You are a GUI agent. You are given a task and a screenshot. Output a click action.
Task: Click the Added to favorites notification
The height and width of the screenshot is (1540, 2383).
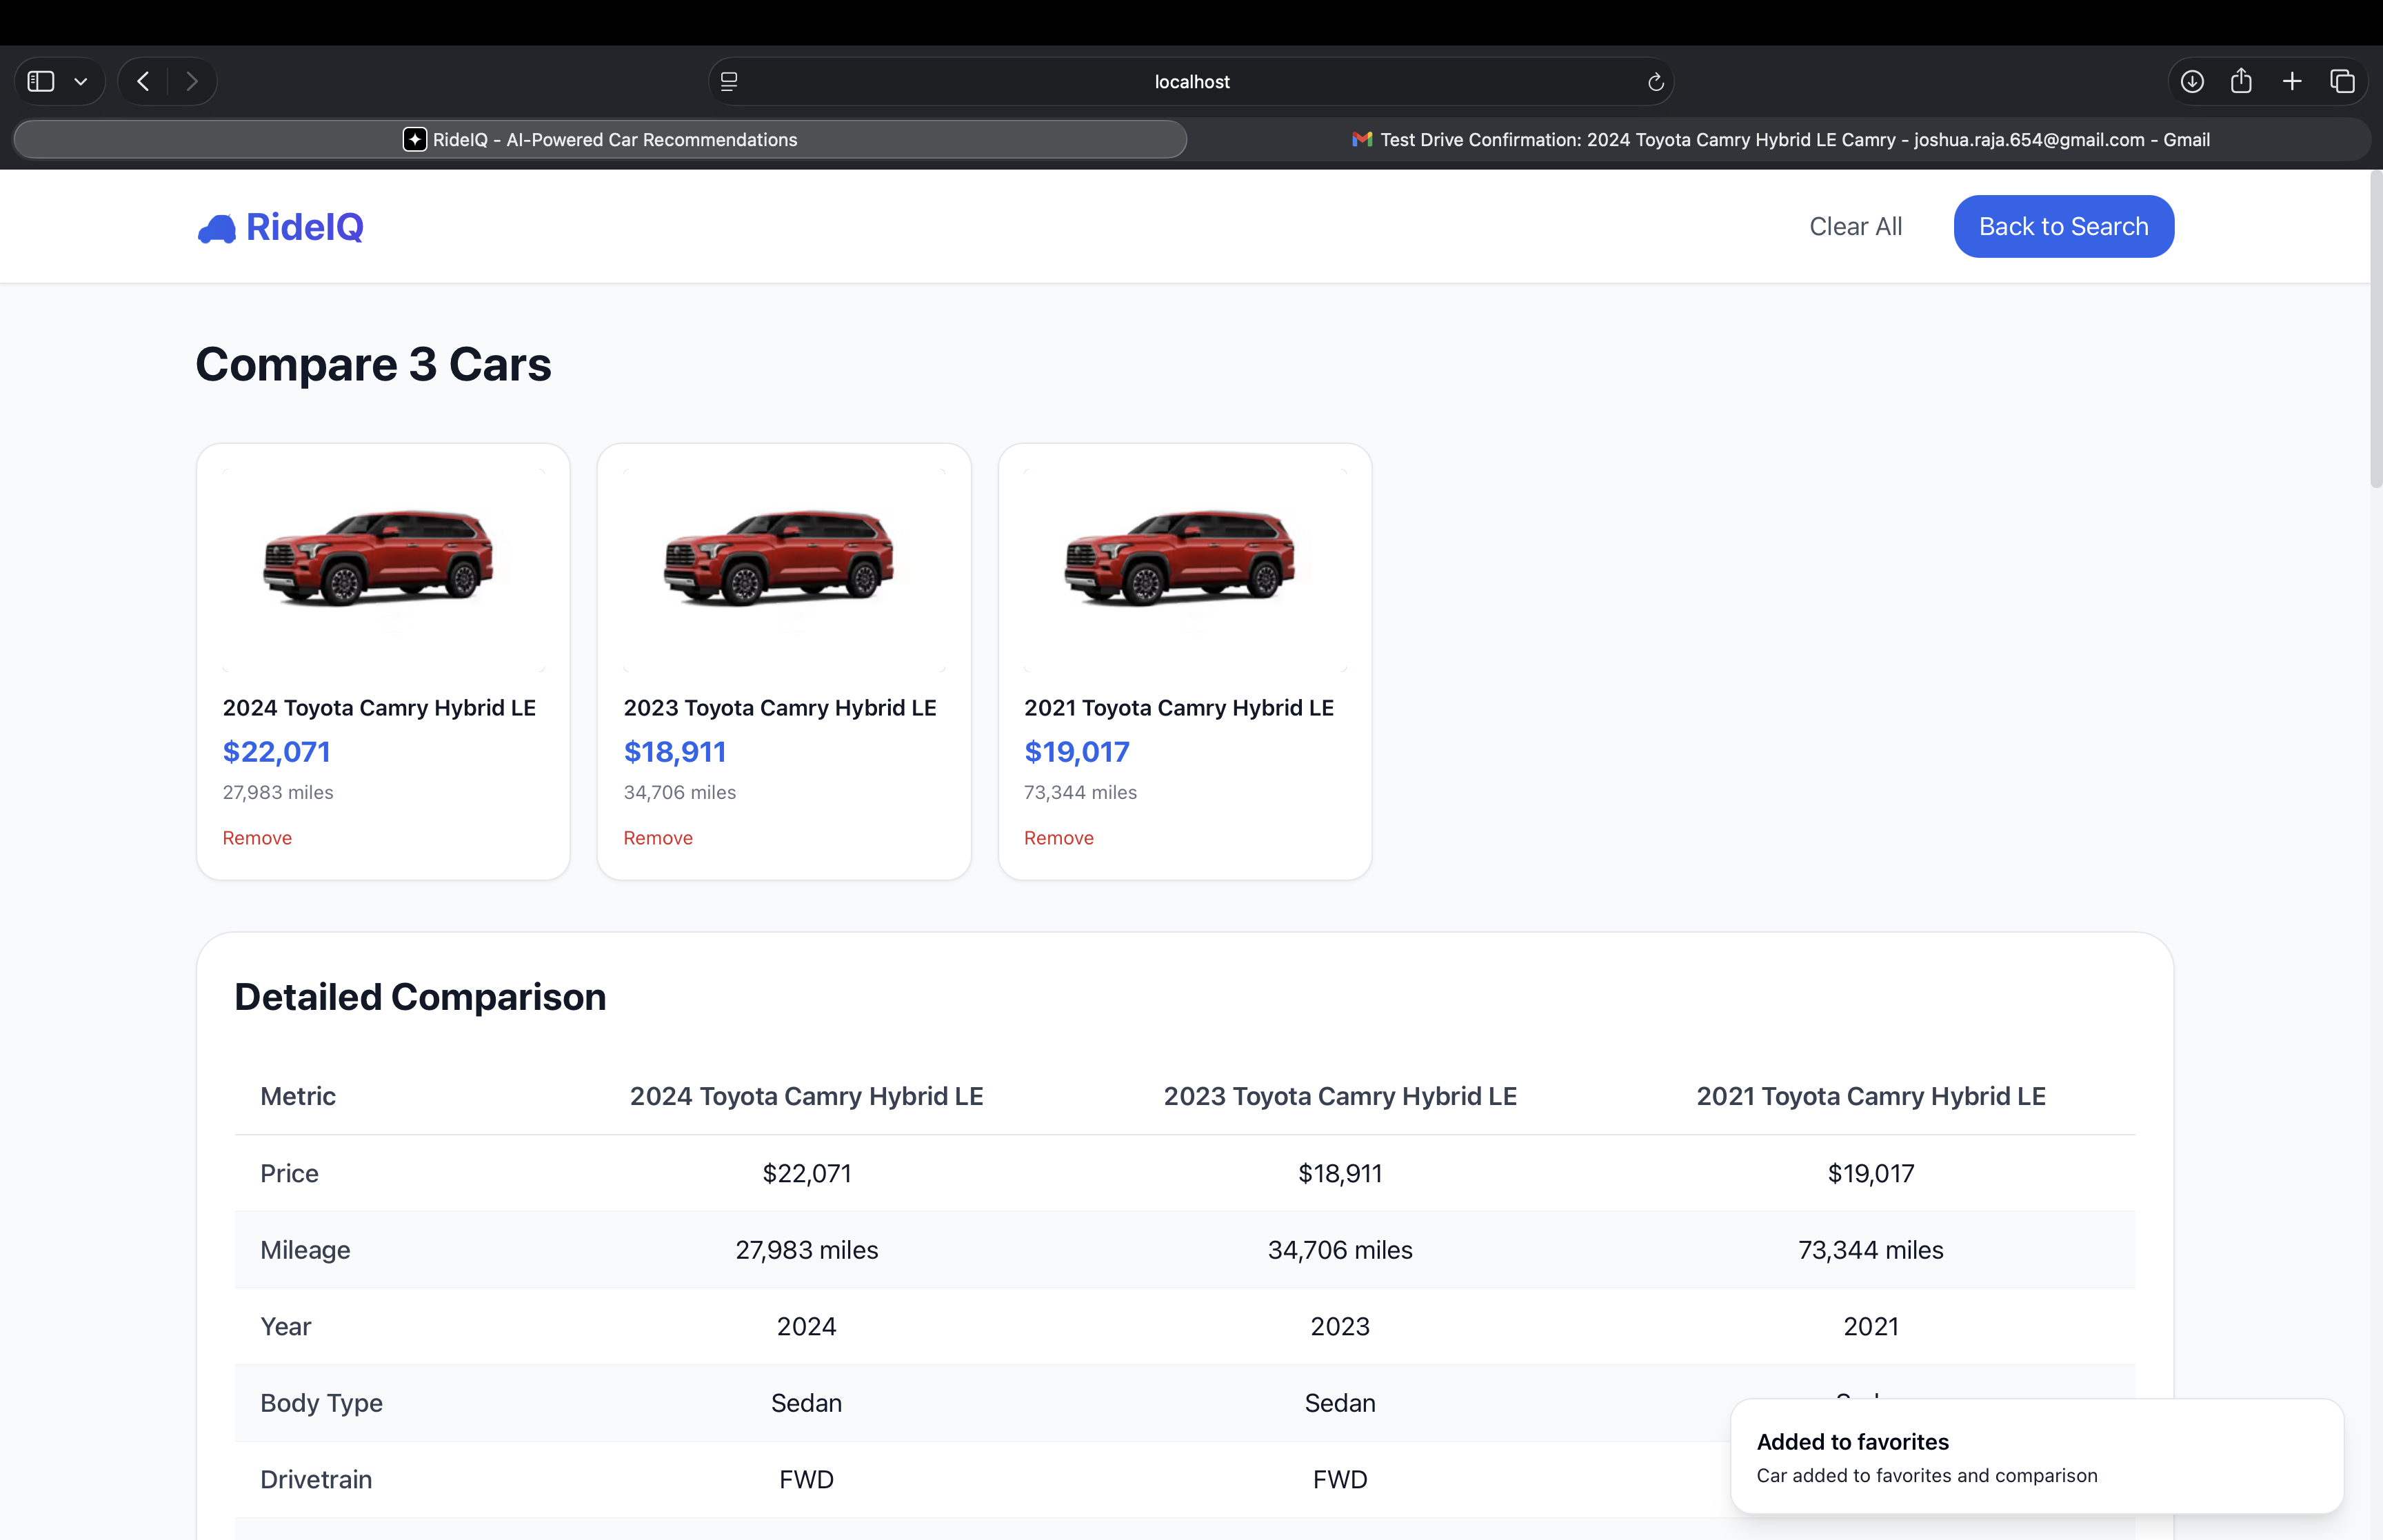pos(2036,1457)
